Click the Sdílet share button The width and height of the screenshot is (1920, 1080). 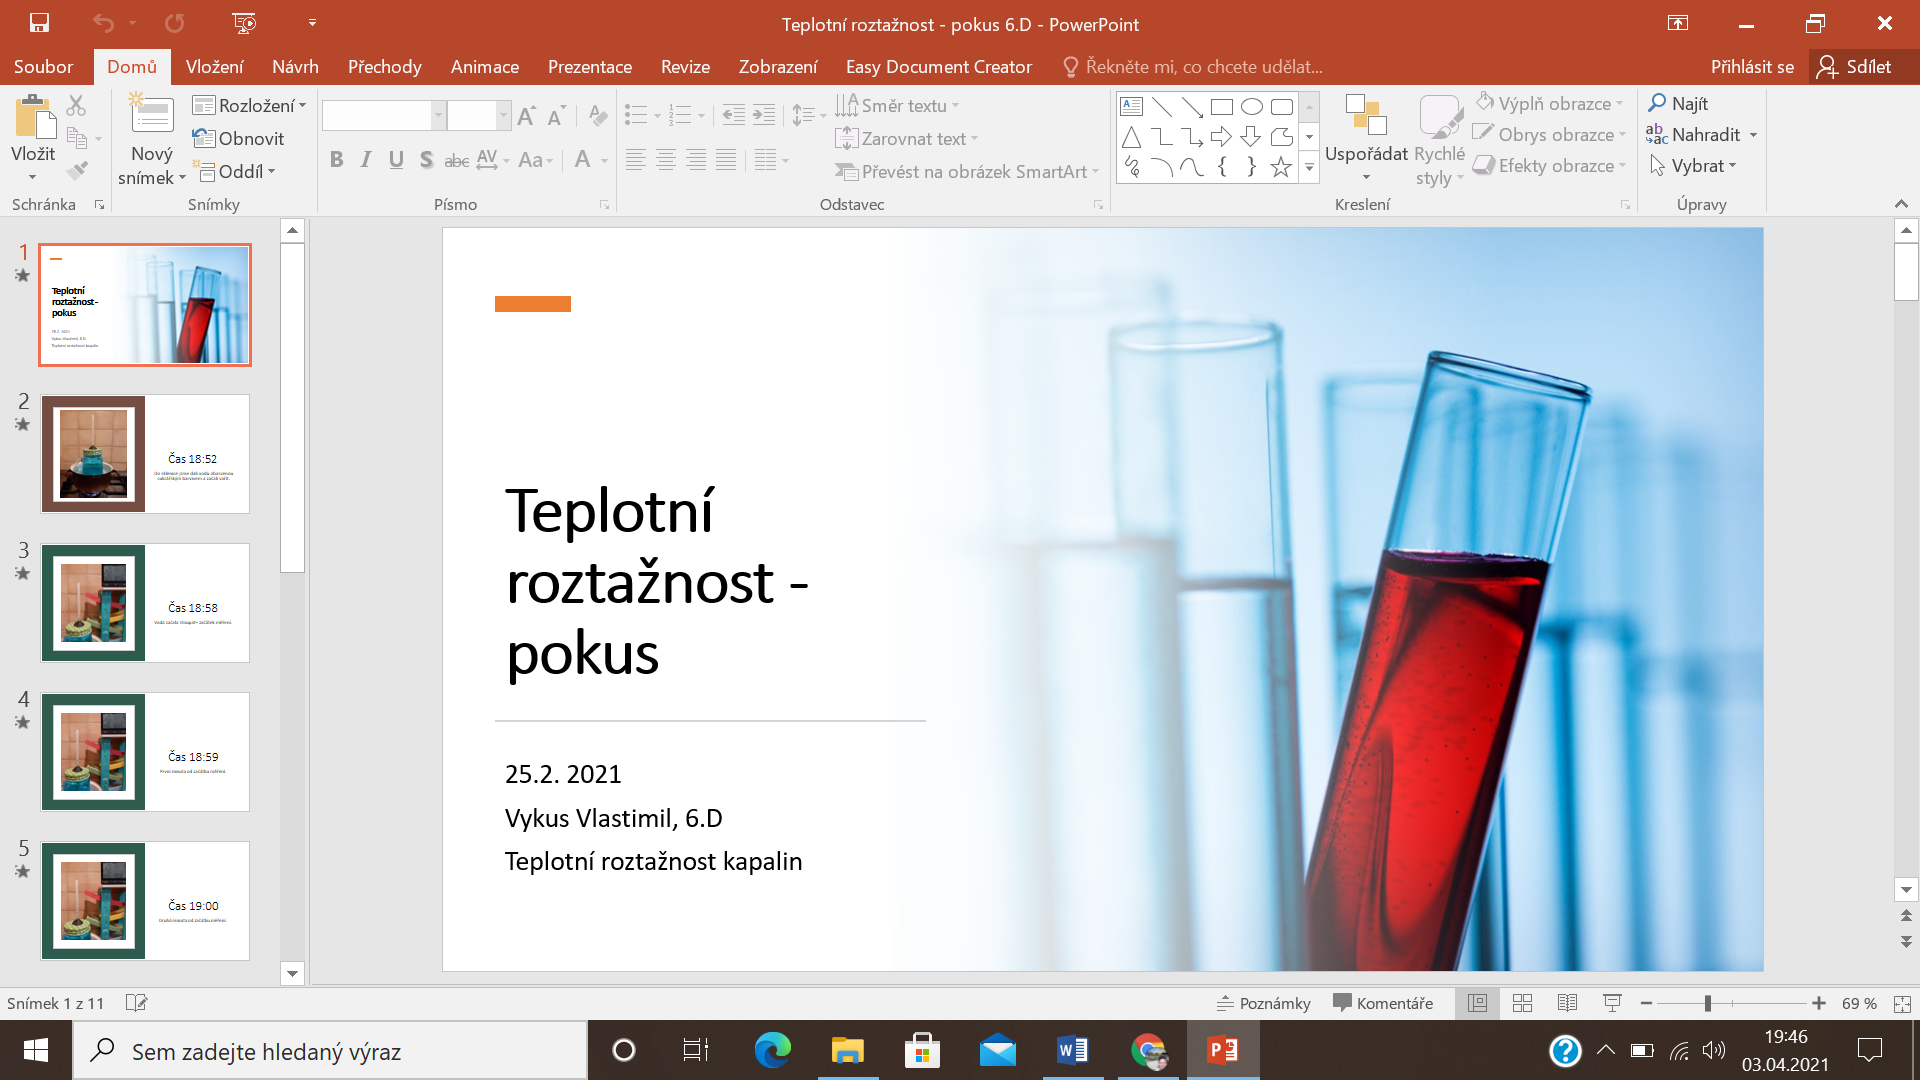tap(1856, 66)
